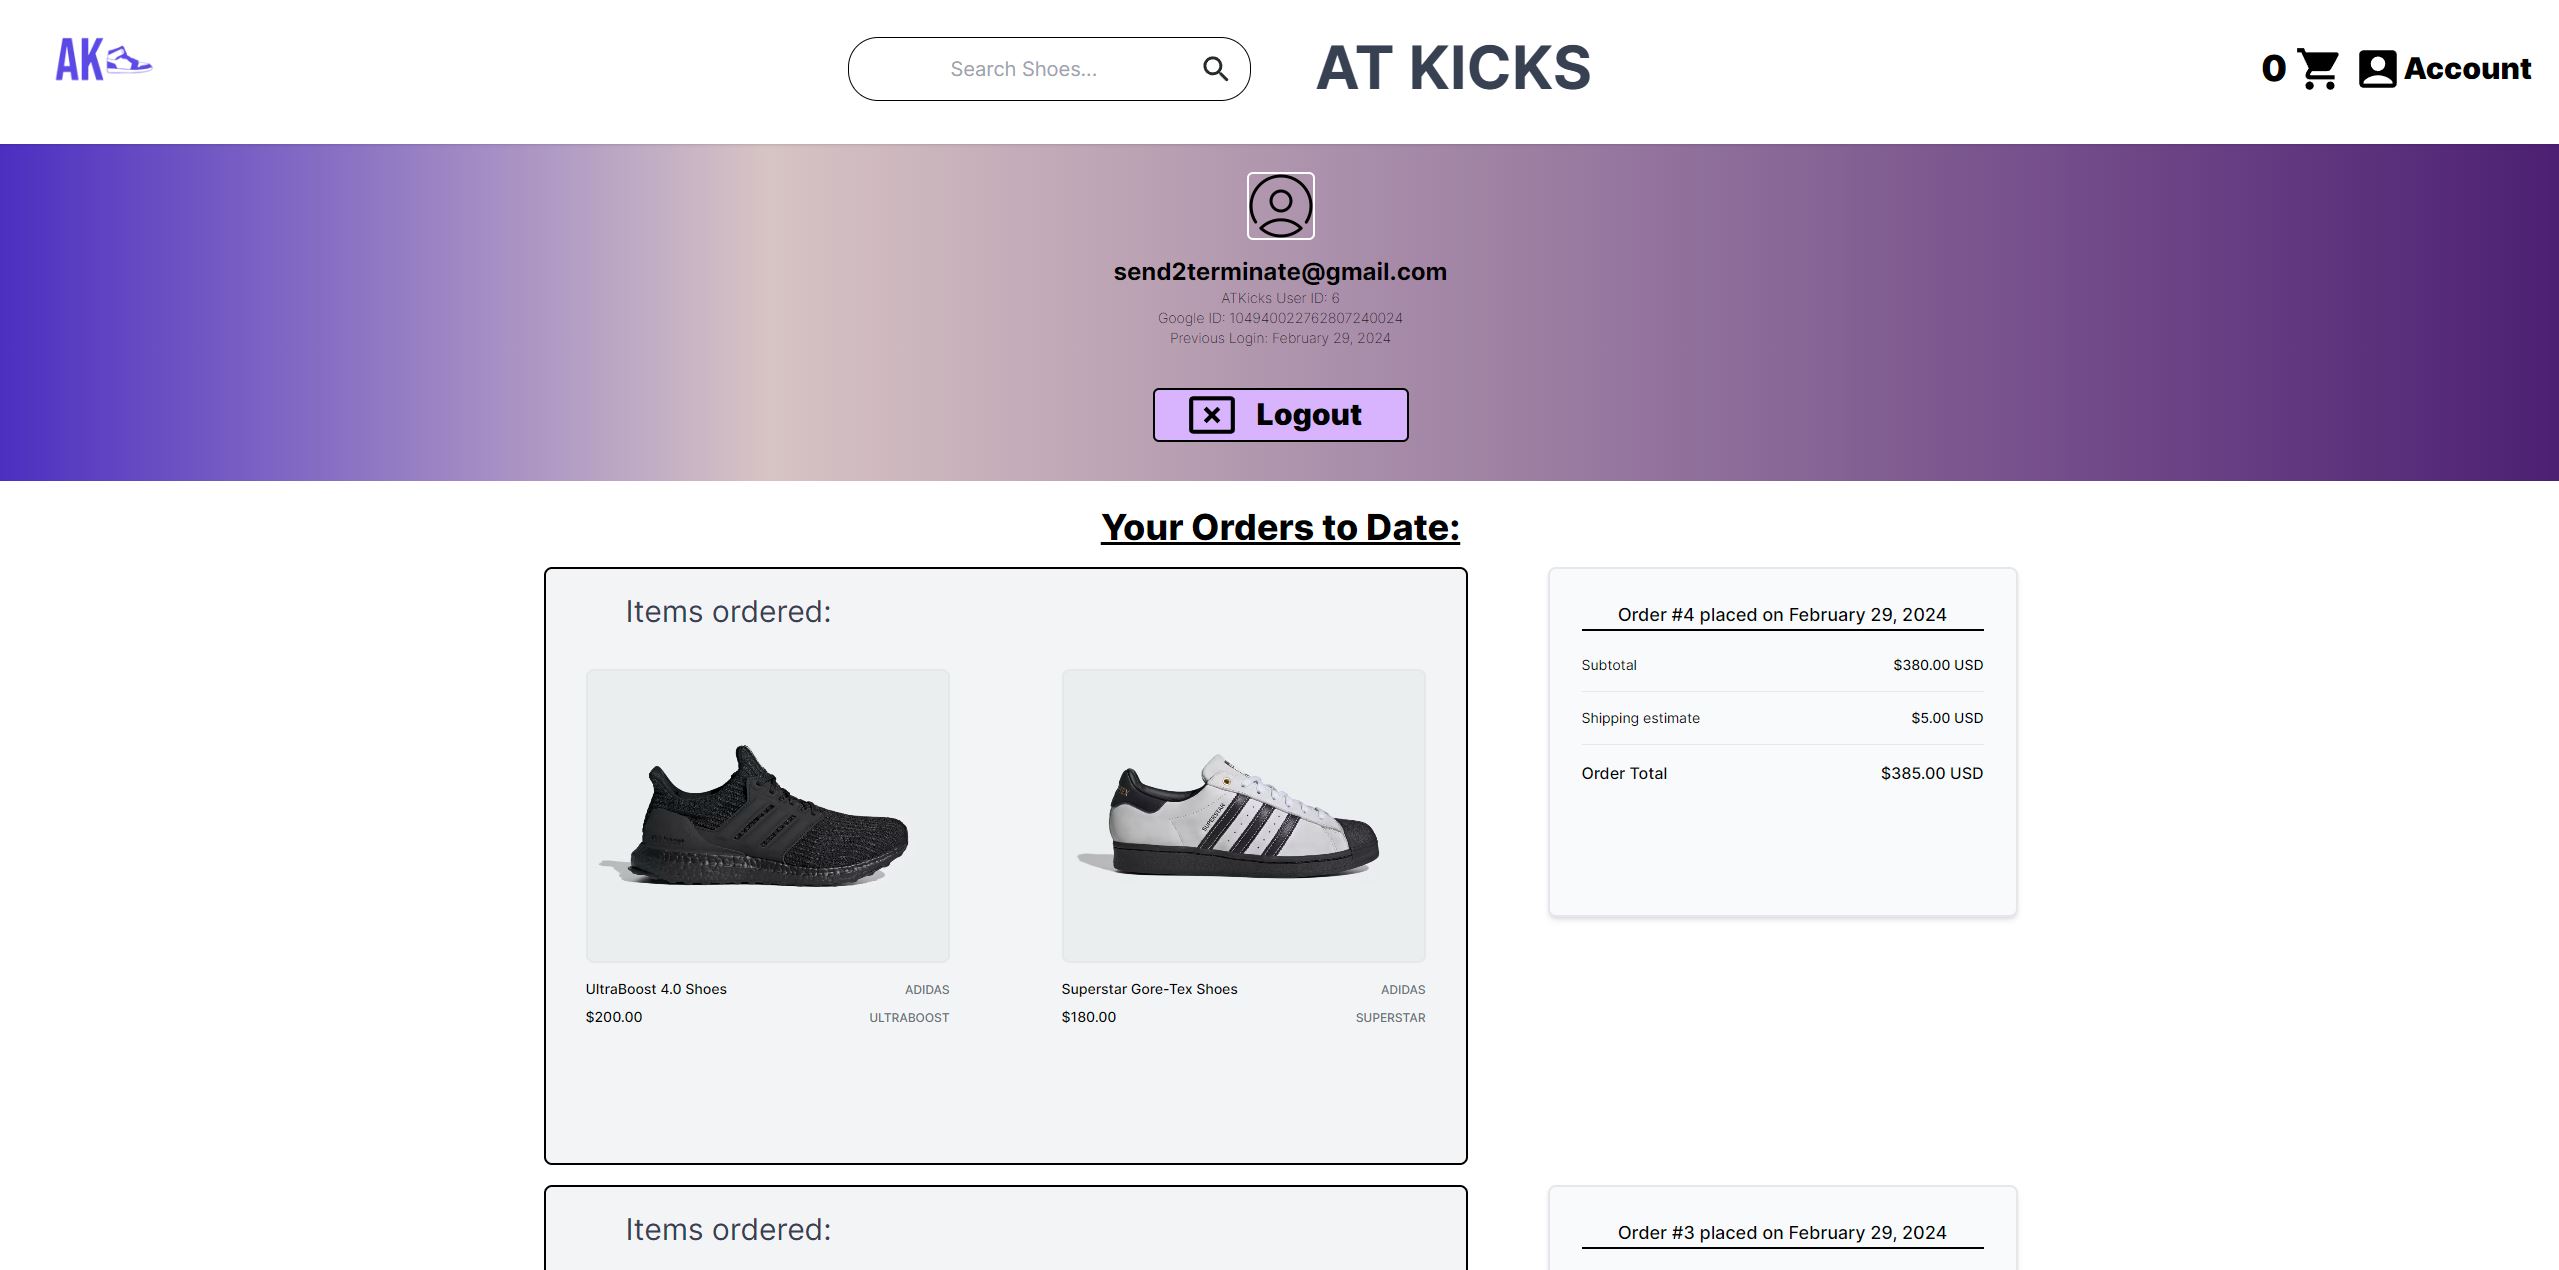Click the UltraBoost 4.0 Shoes product name
This screenshot has height=1270, width=2559.
pyautogui.click(x=656, y=989)
